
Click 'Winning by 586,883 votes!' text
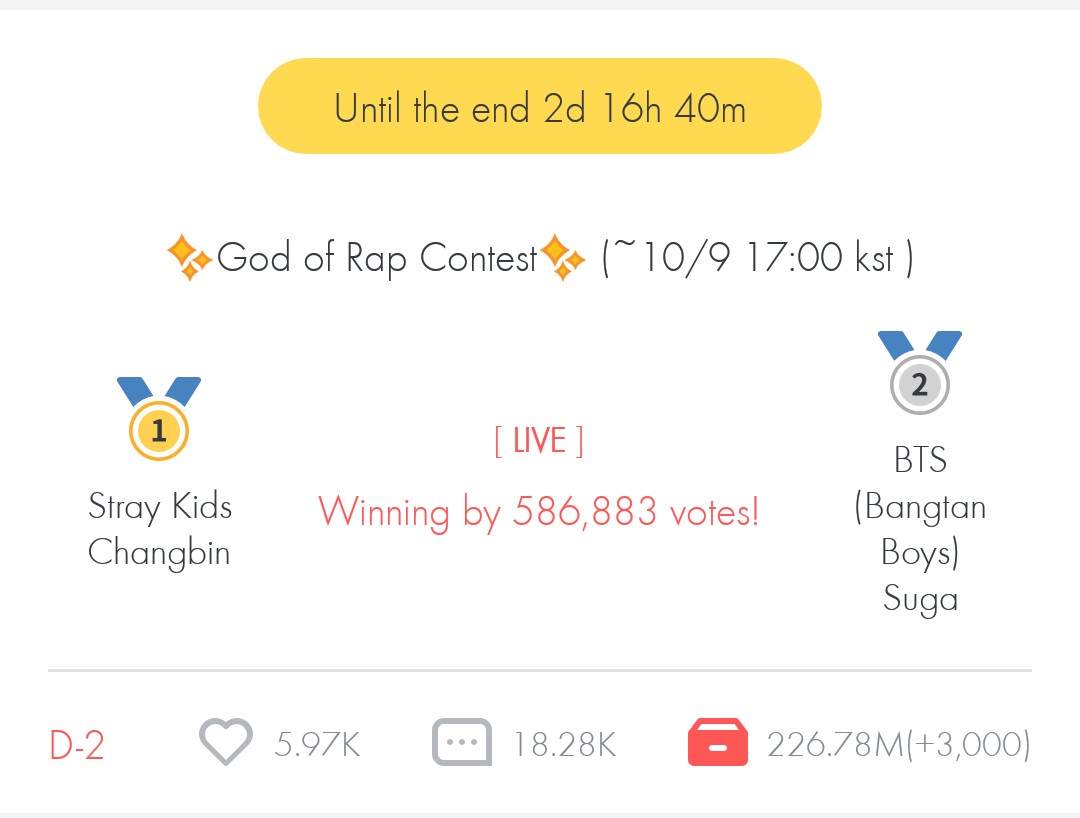tap(539, 513)
